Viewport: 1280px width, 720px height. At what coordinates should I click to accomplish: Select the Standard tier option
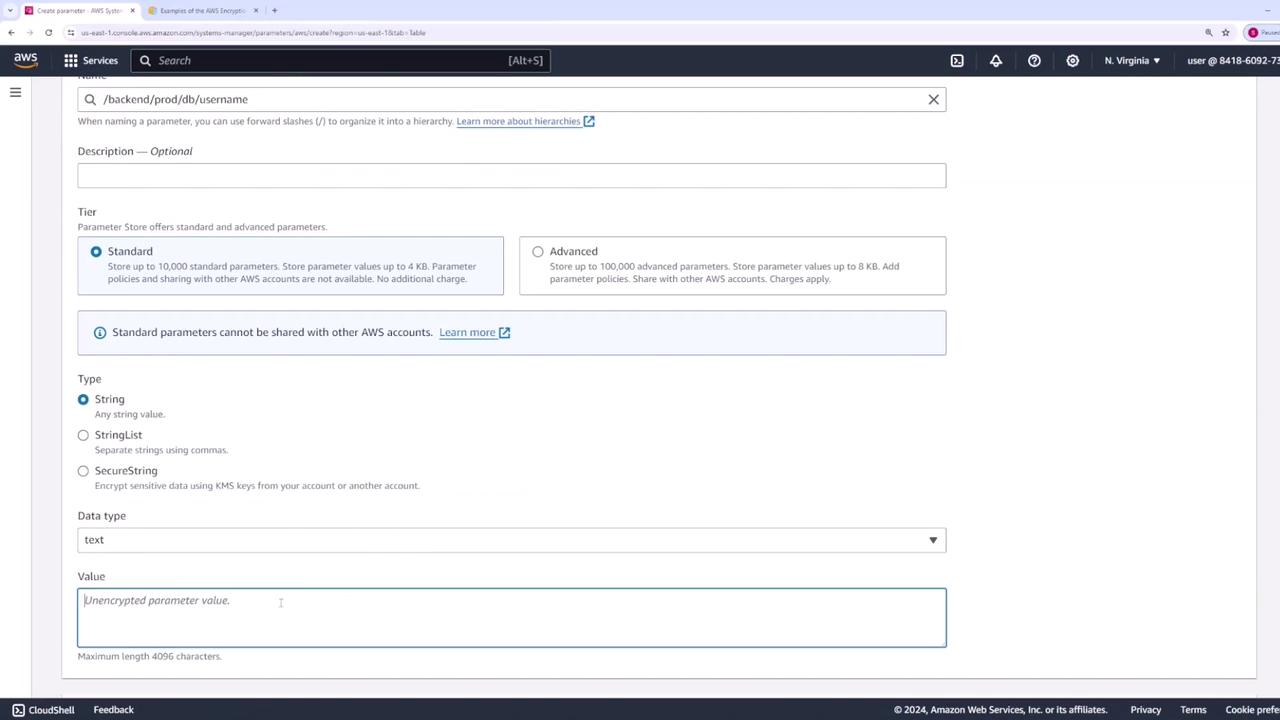[x=96, y=251]
